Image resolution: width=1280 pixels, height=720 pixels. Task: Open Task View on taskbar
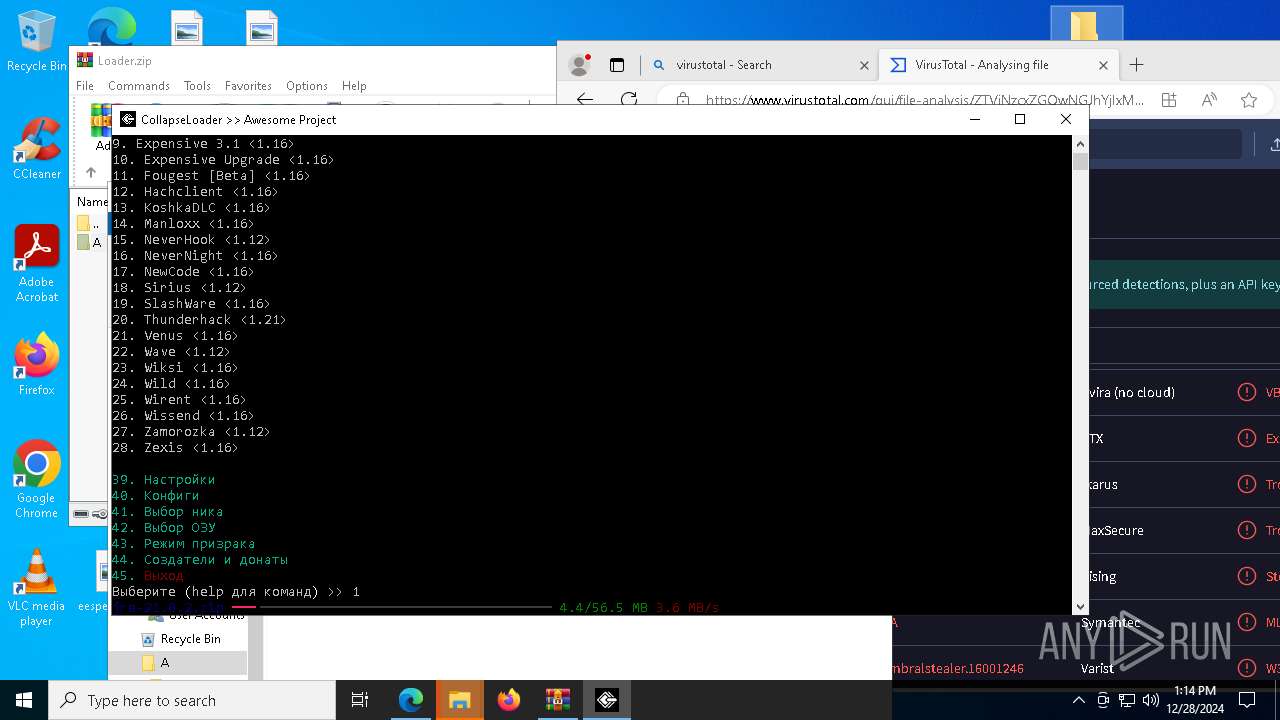click(x=360, y=700)
